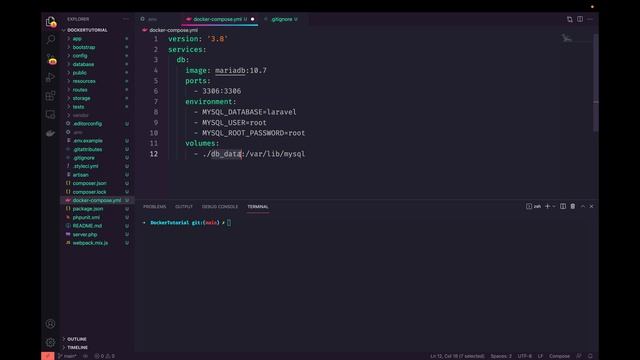The height and width of the screenshot is (360, 640).
Task: Open the Manage gear icon
Action: point(50,342)
